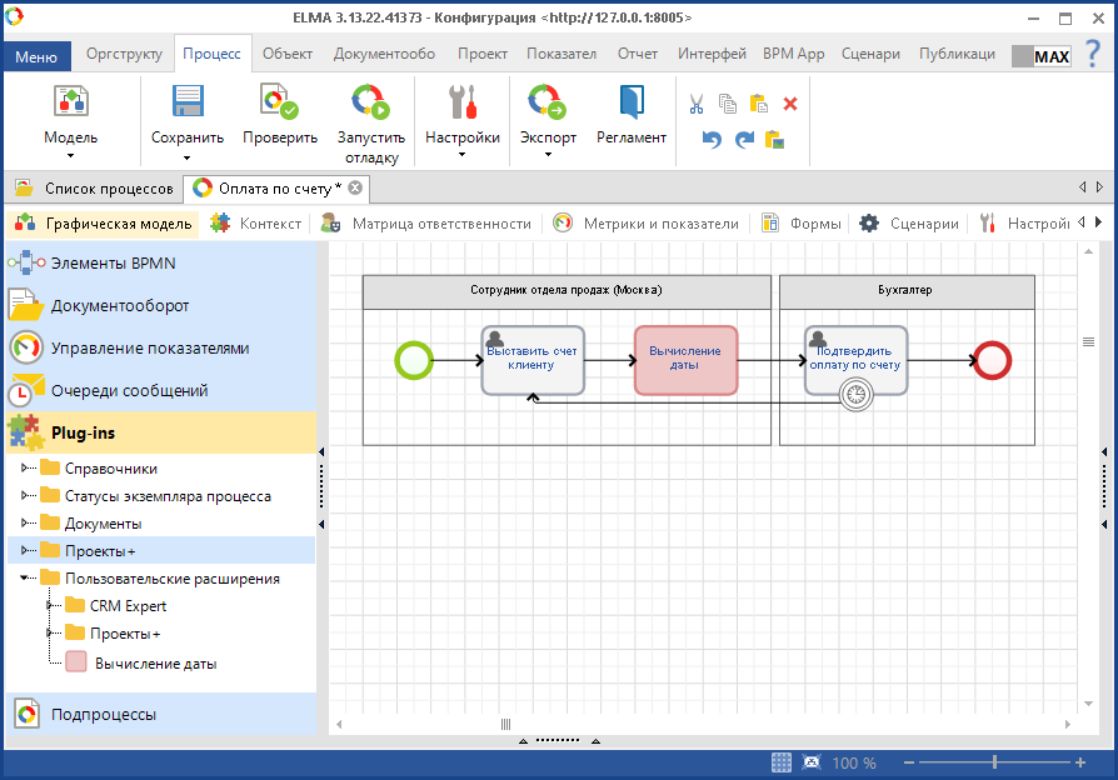
Task: Switch to the Документообо ribbon tab
Action: 384,53
